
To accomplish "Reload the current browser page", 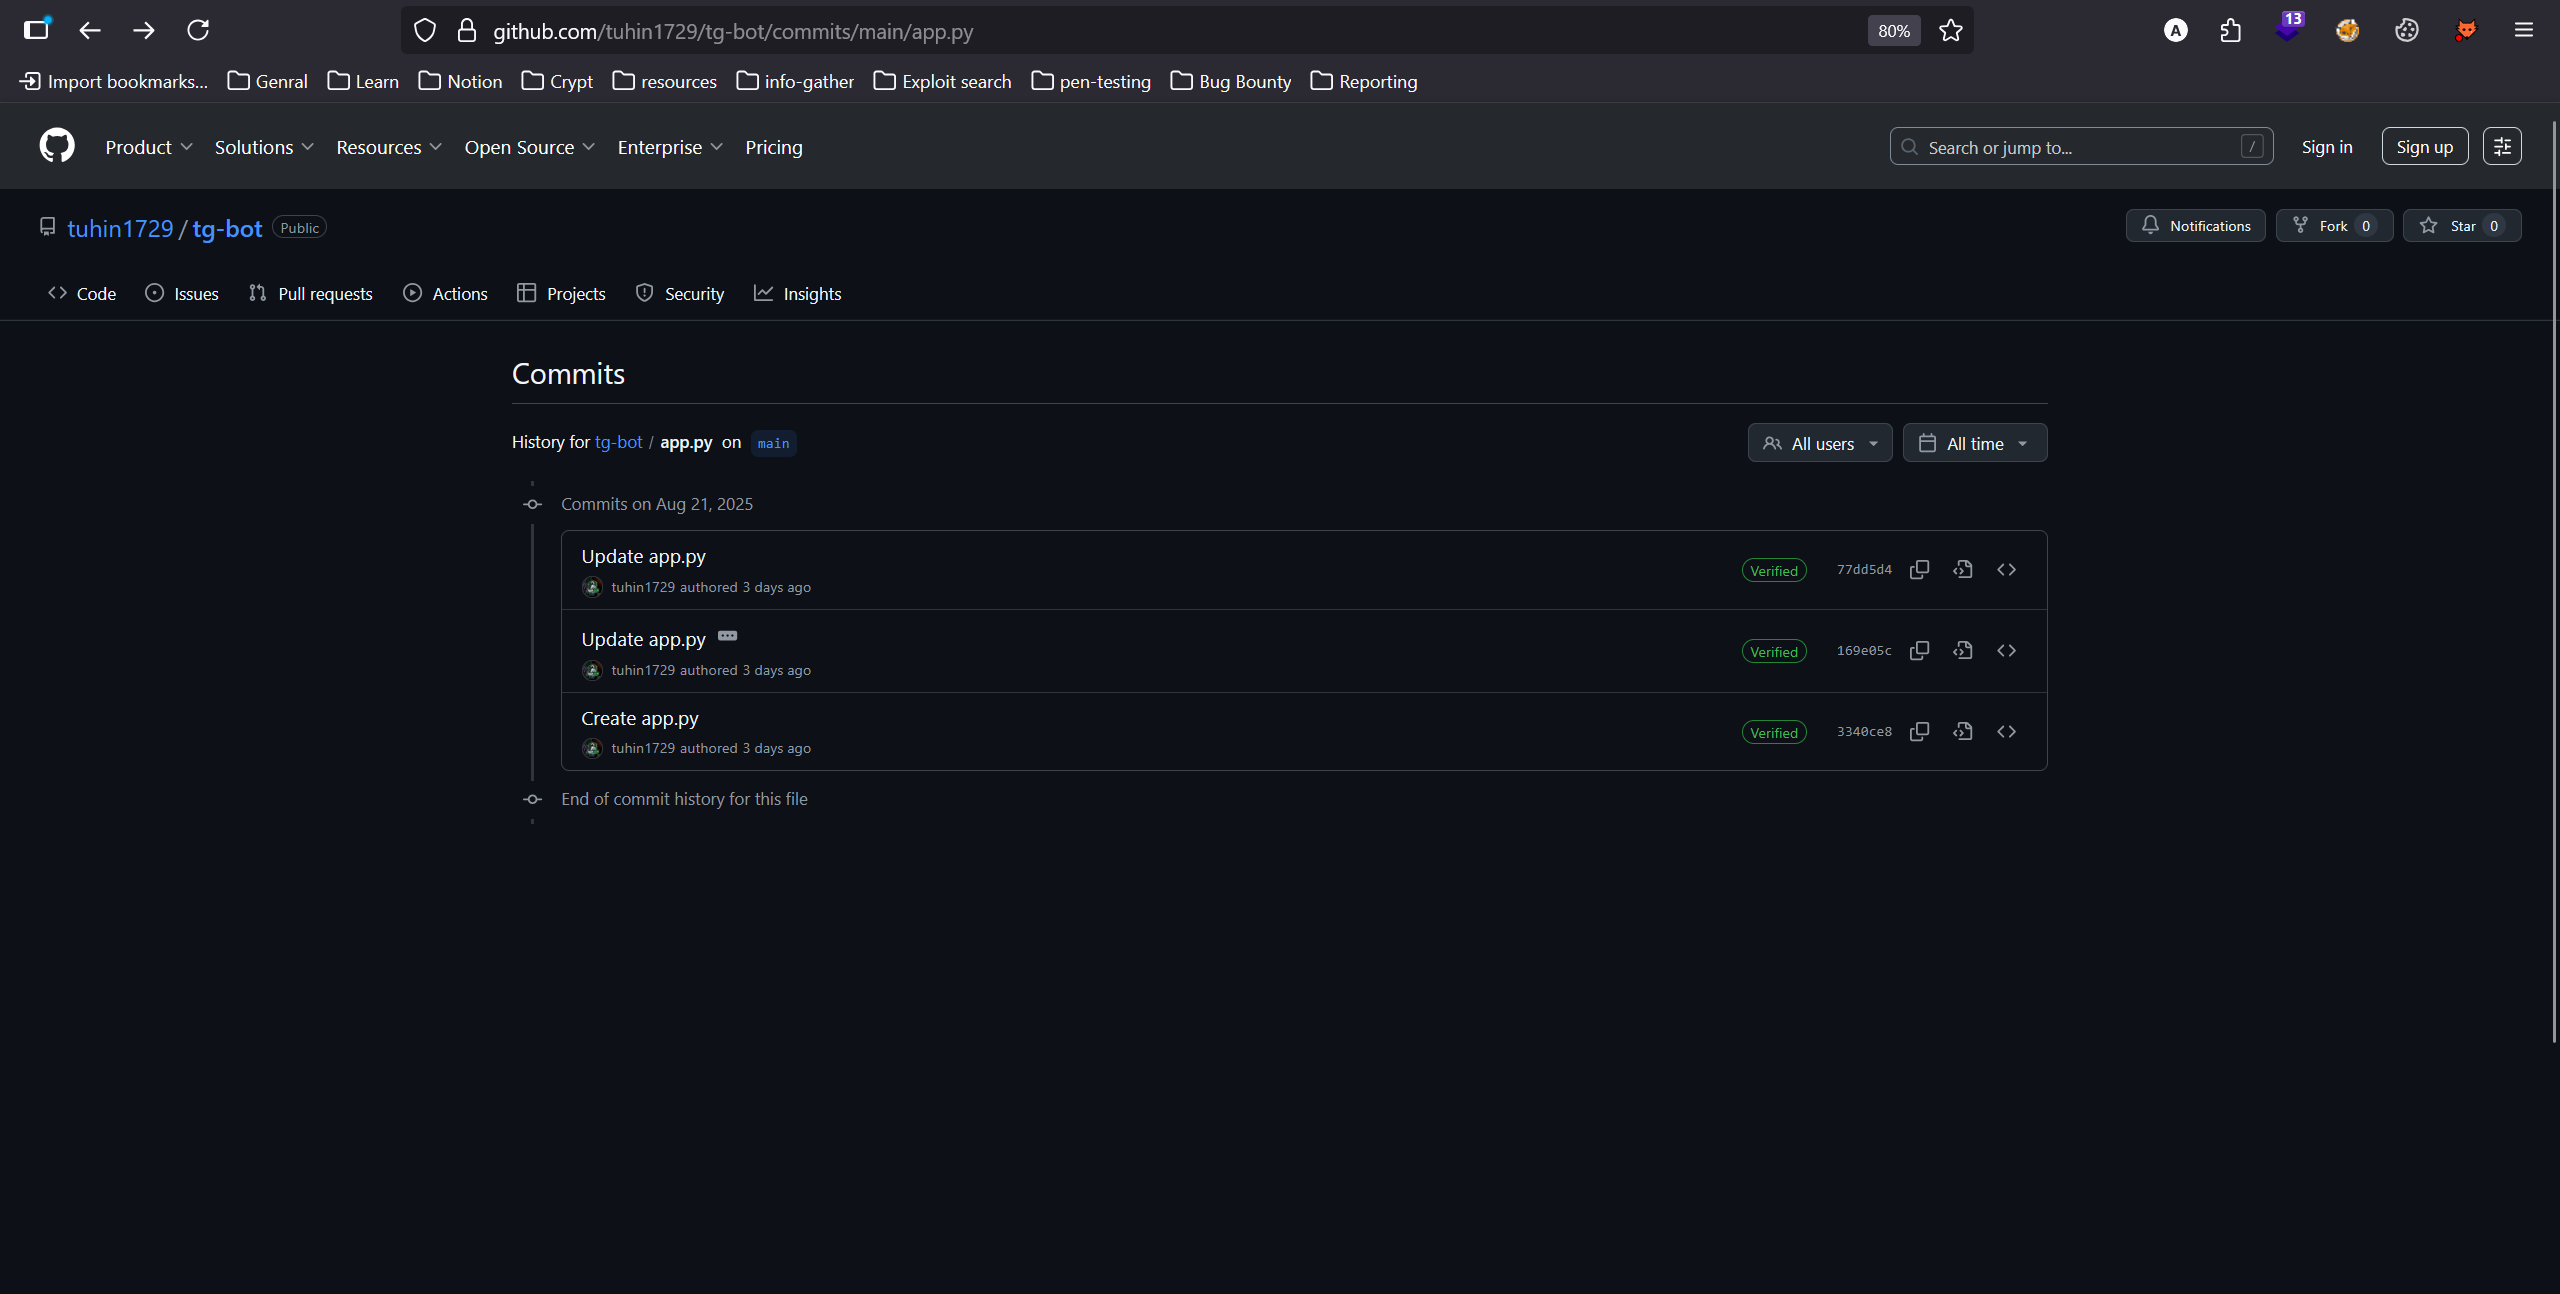I will click(198, 31).
